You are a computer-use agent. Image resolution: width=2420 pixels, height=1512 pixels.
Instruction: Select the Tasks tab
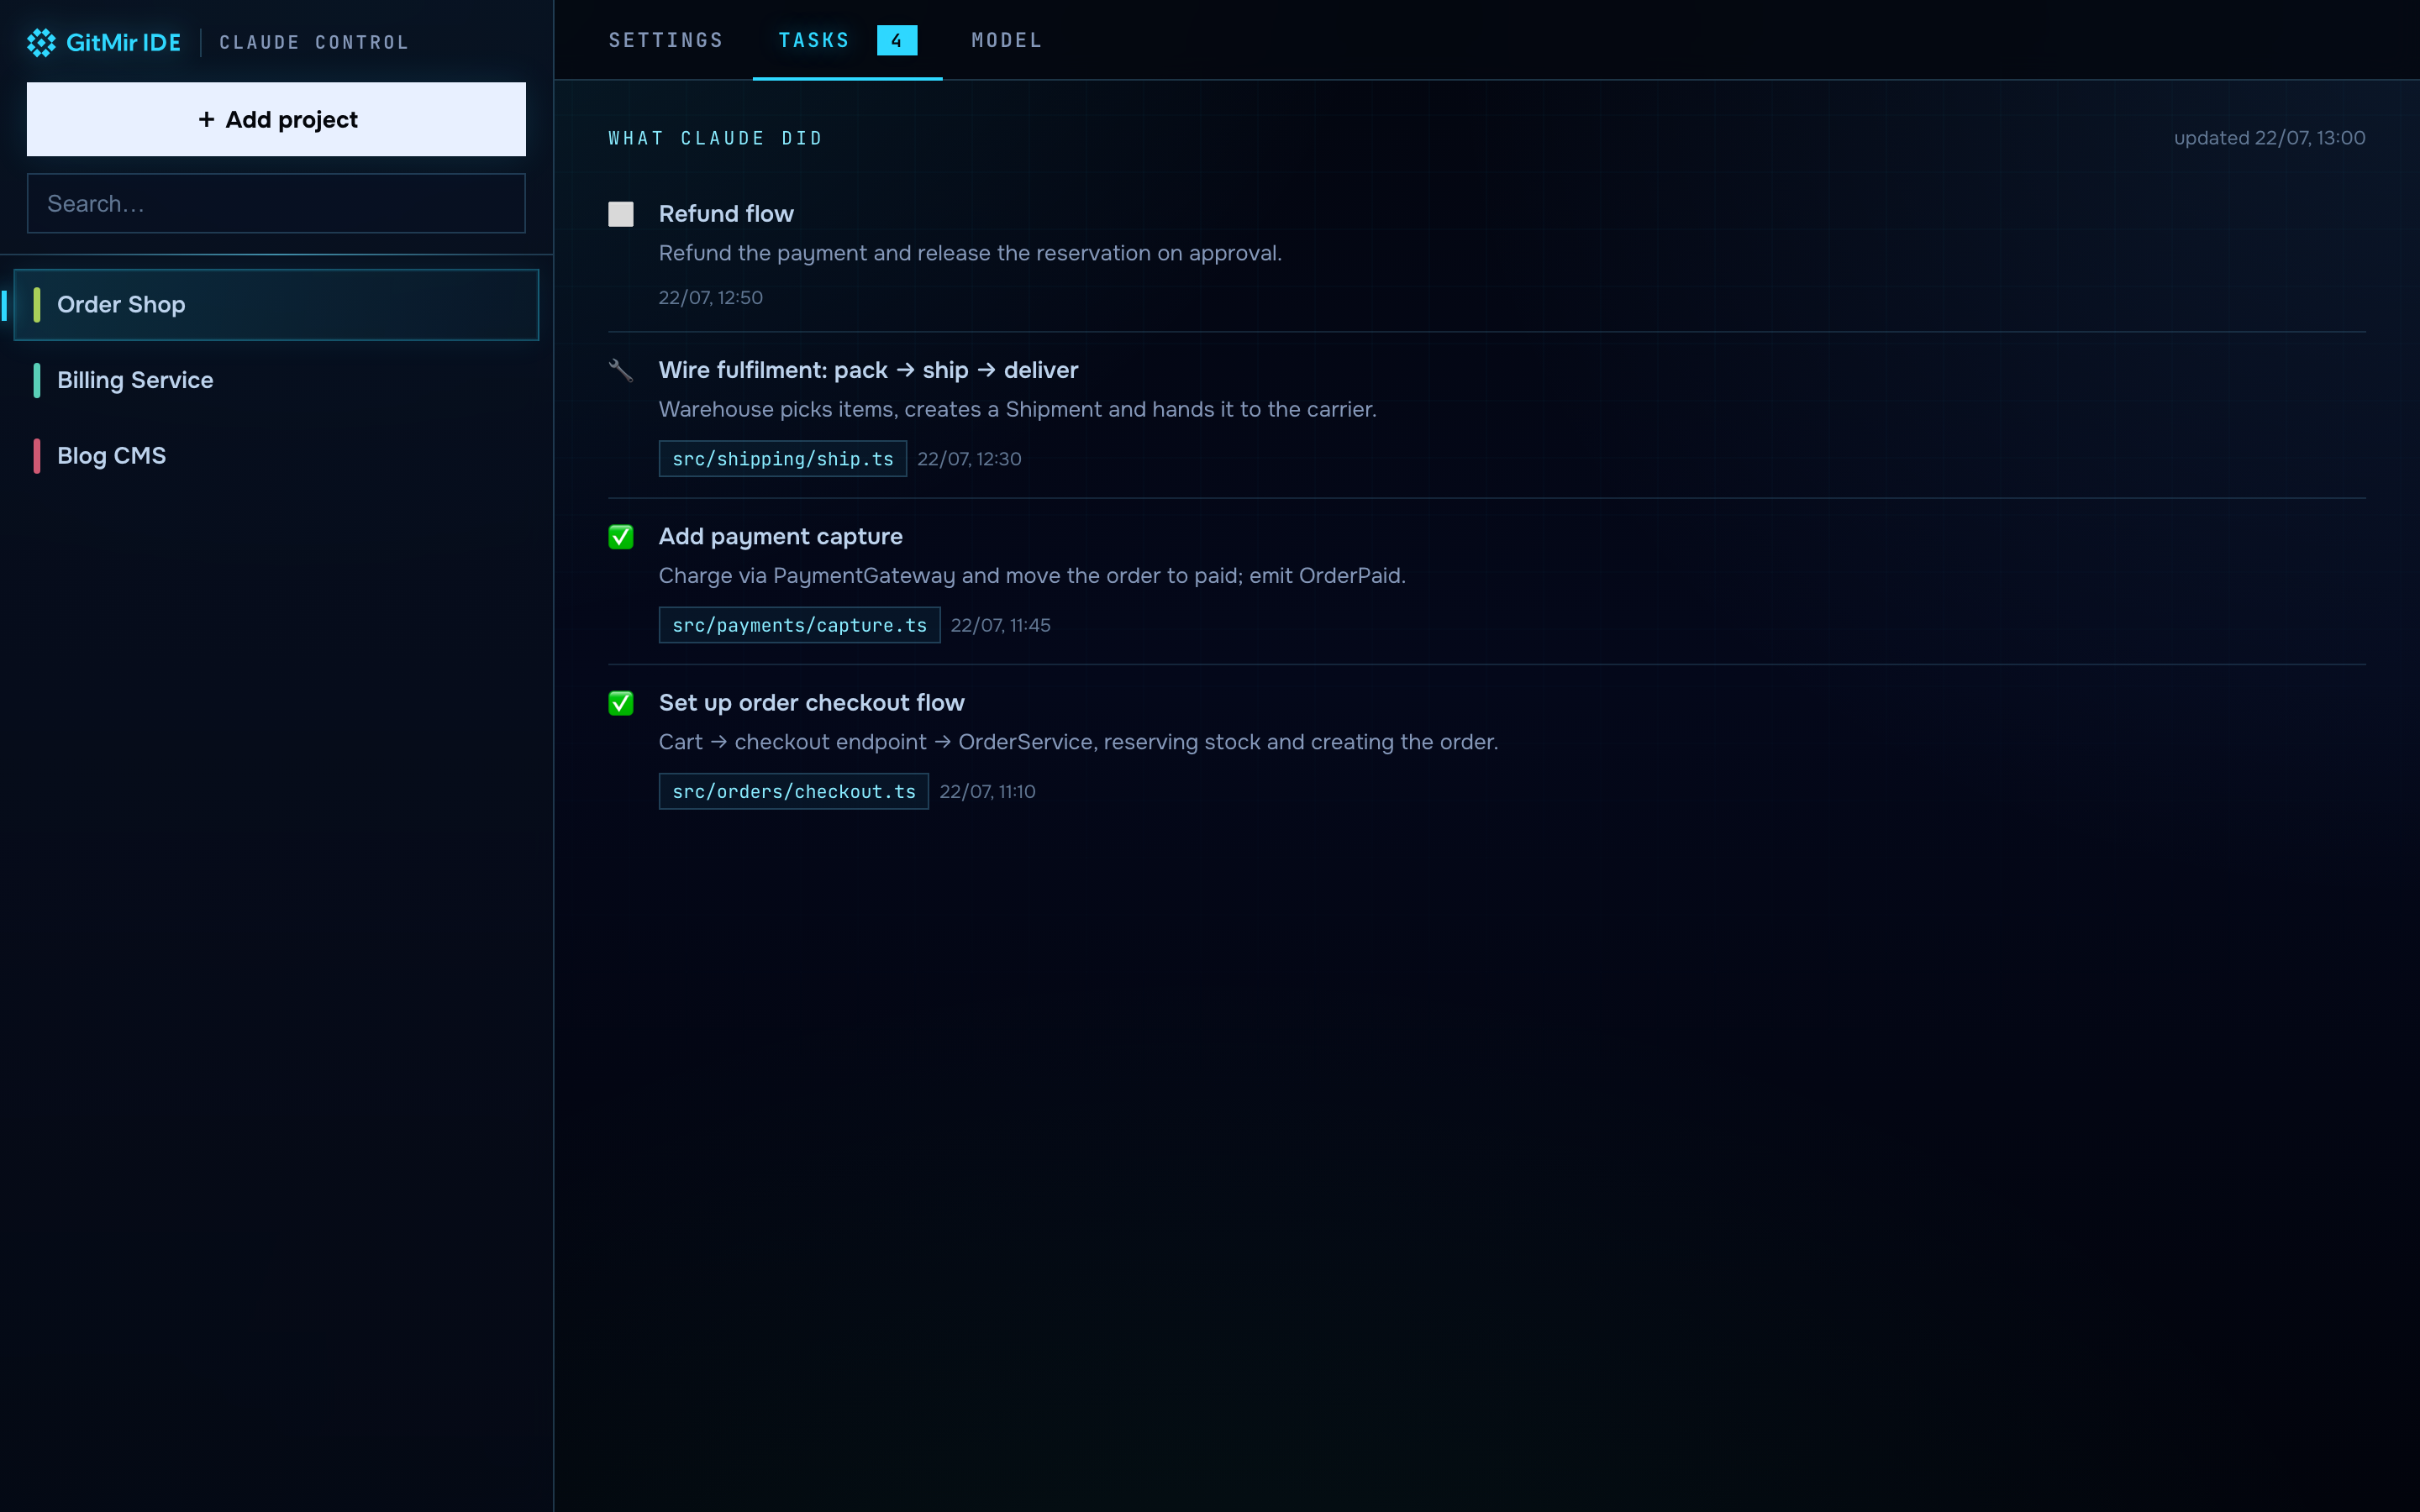tap(847, 40)
